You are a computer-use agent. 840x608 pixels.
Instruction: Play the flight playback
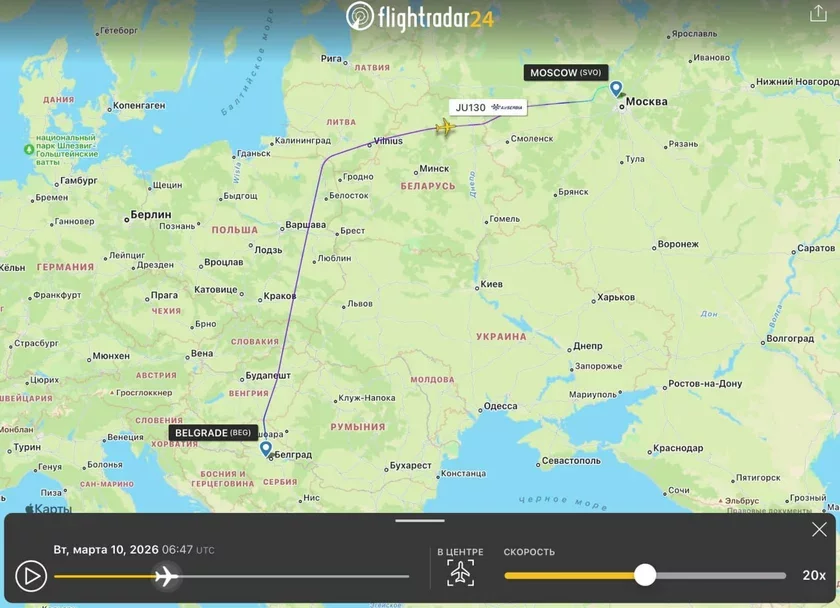click(x=31, y=576)
